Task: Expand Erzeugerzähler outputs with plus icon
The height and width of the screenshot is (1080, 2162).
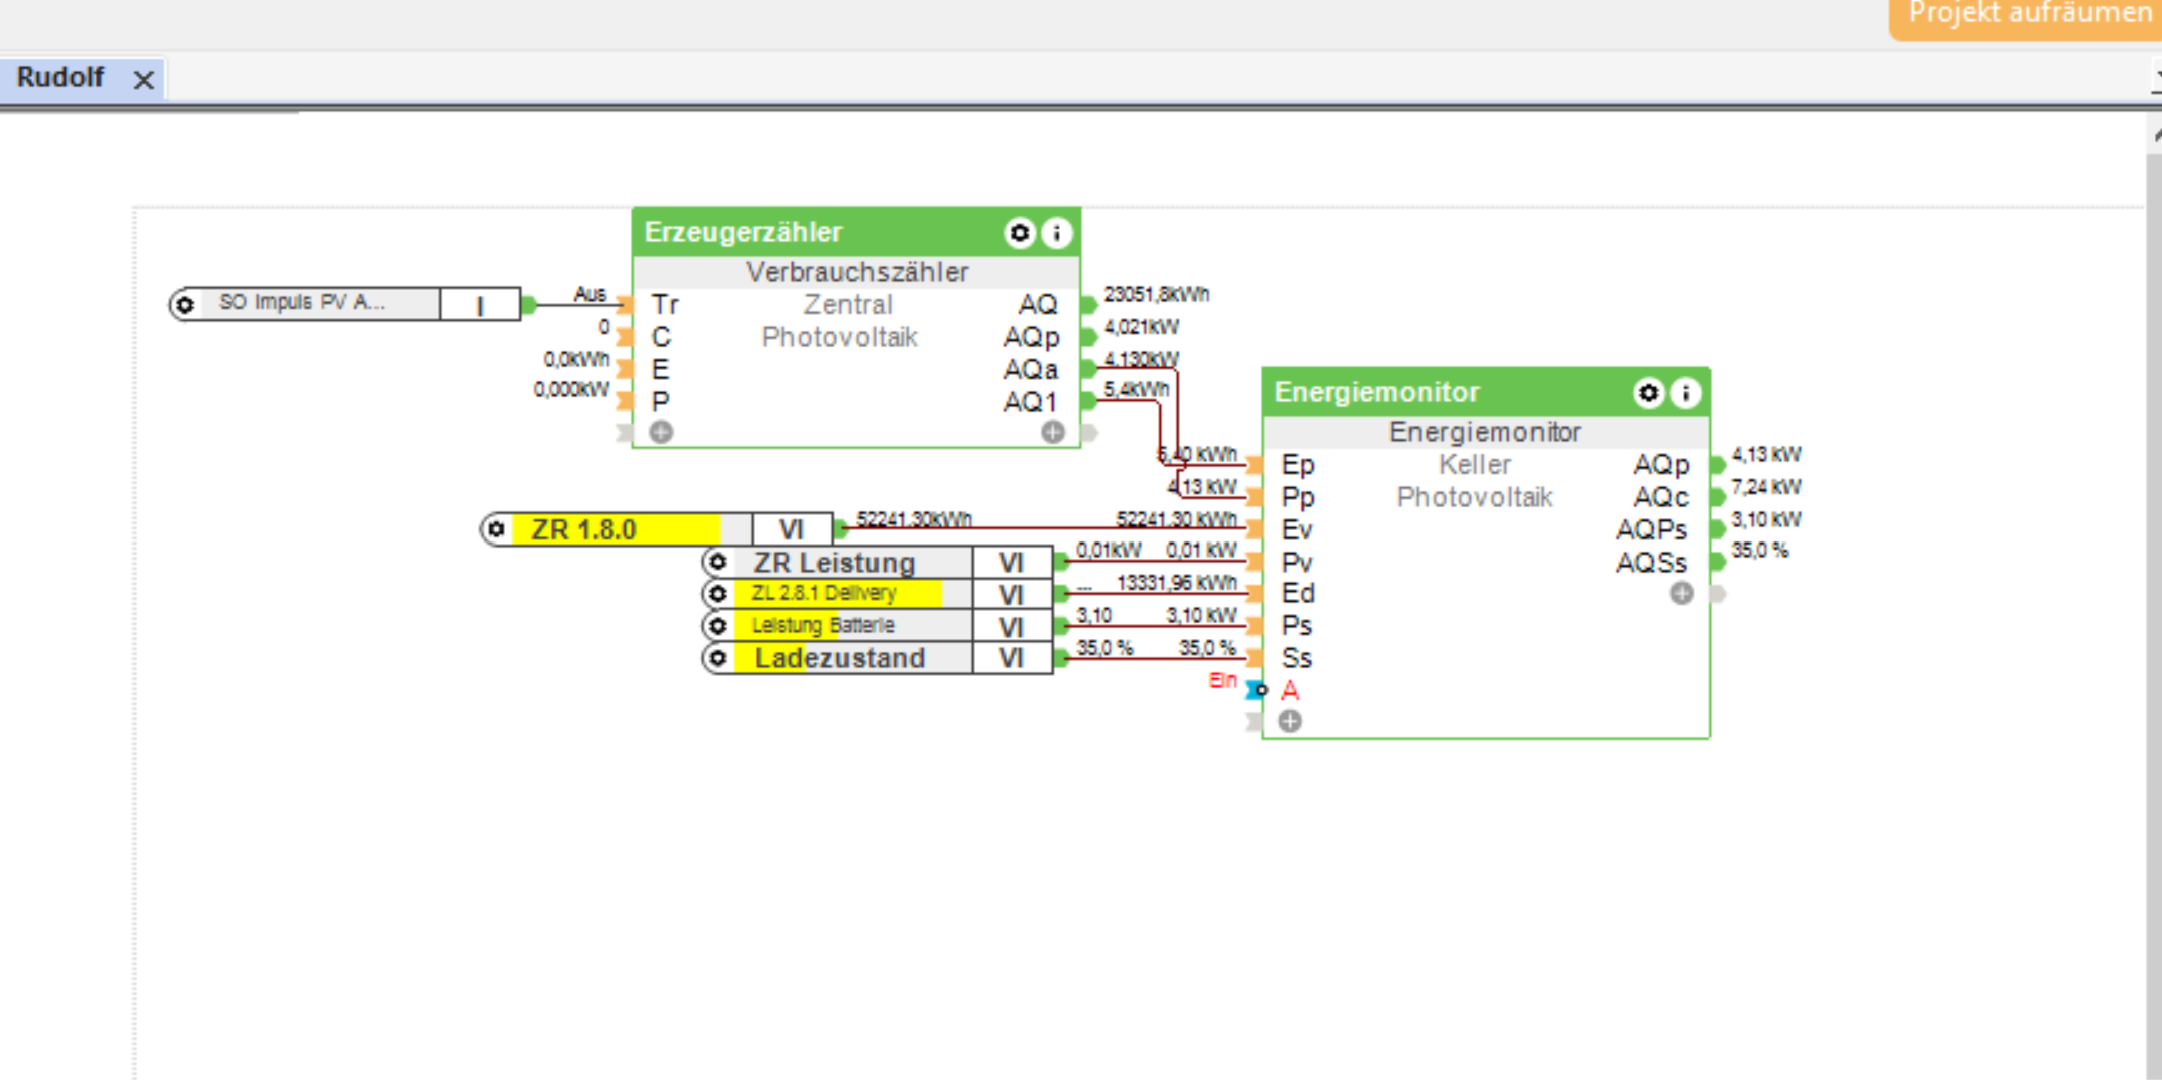Action: click(x=1052, y=432)
